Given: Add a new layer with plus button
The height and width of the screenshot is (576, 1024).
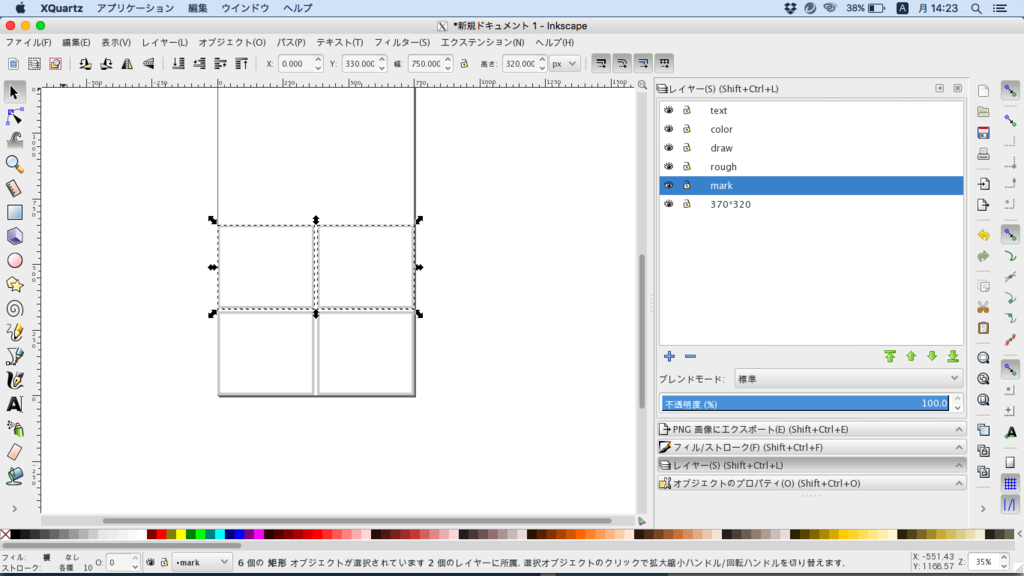Looking at the screenshot, I should point(669,357).
